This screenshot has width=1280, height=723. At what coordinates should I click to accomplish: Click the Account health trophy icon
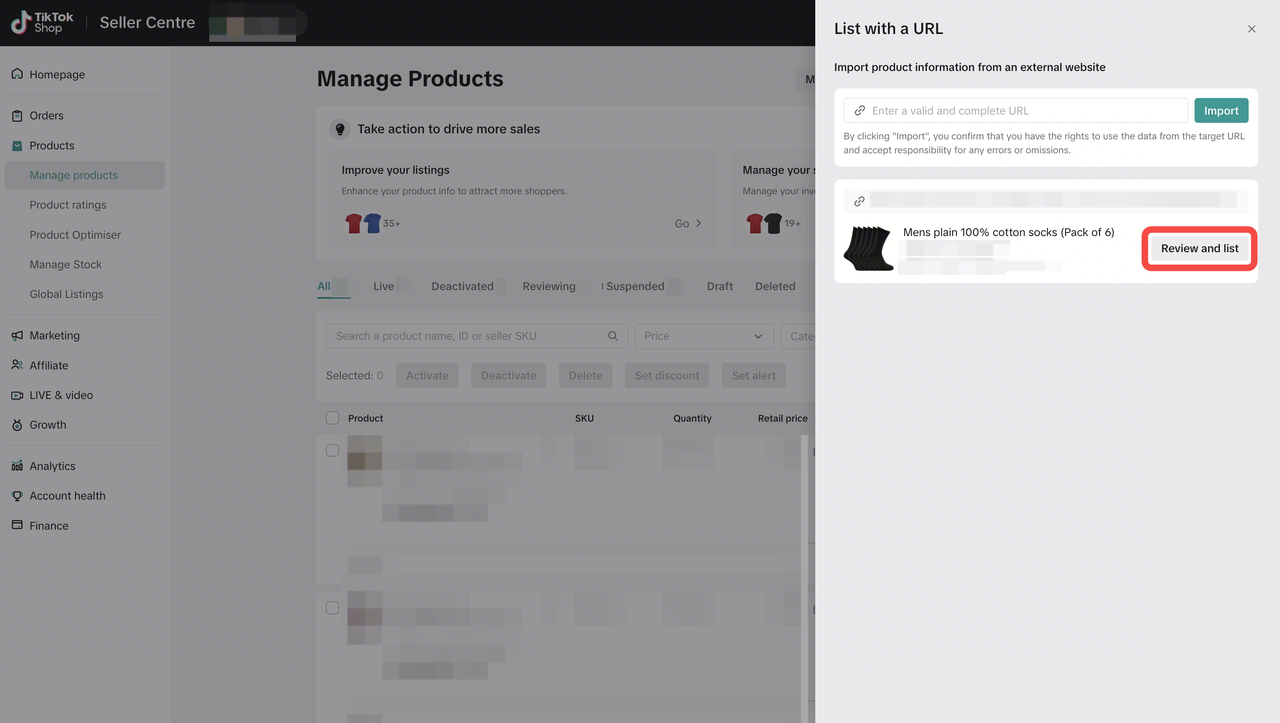(17, 496)
